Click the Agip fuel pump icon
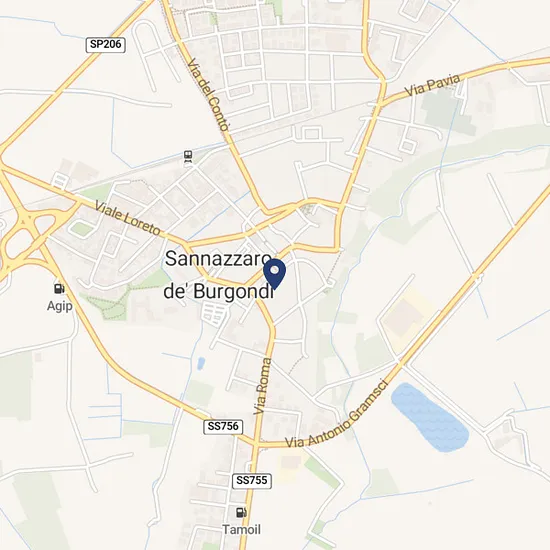The height and width of the screenshot is (550, 550). pyautogui.click(x=59, y=288)
